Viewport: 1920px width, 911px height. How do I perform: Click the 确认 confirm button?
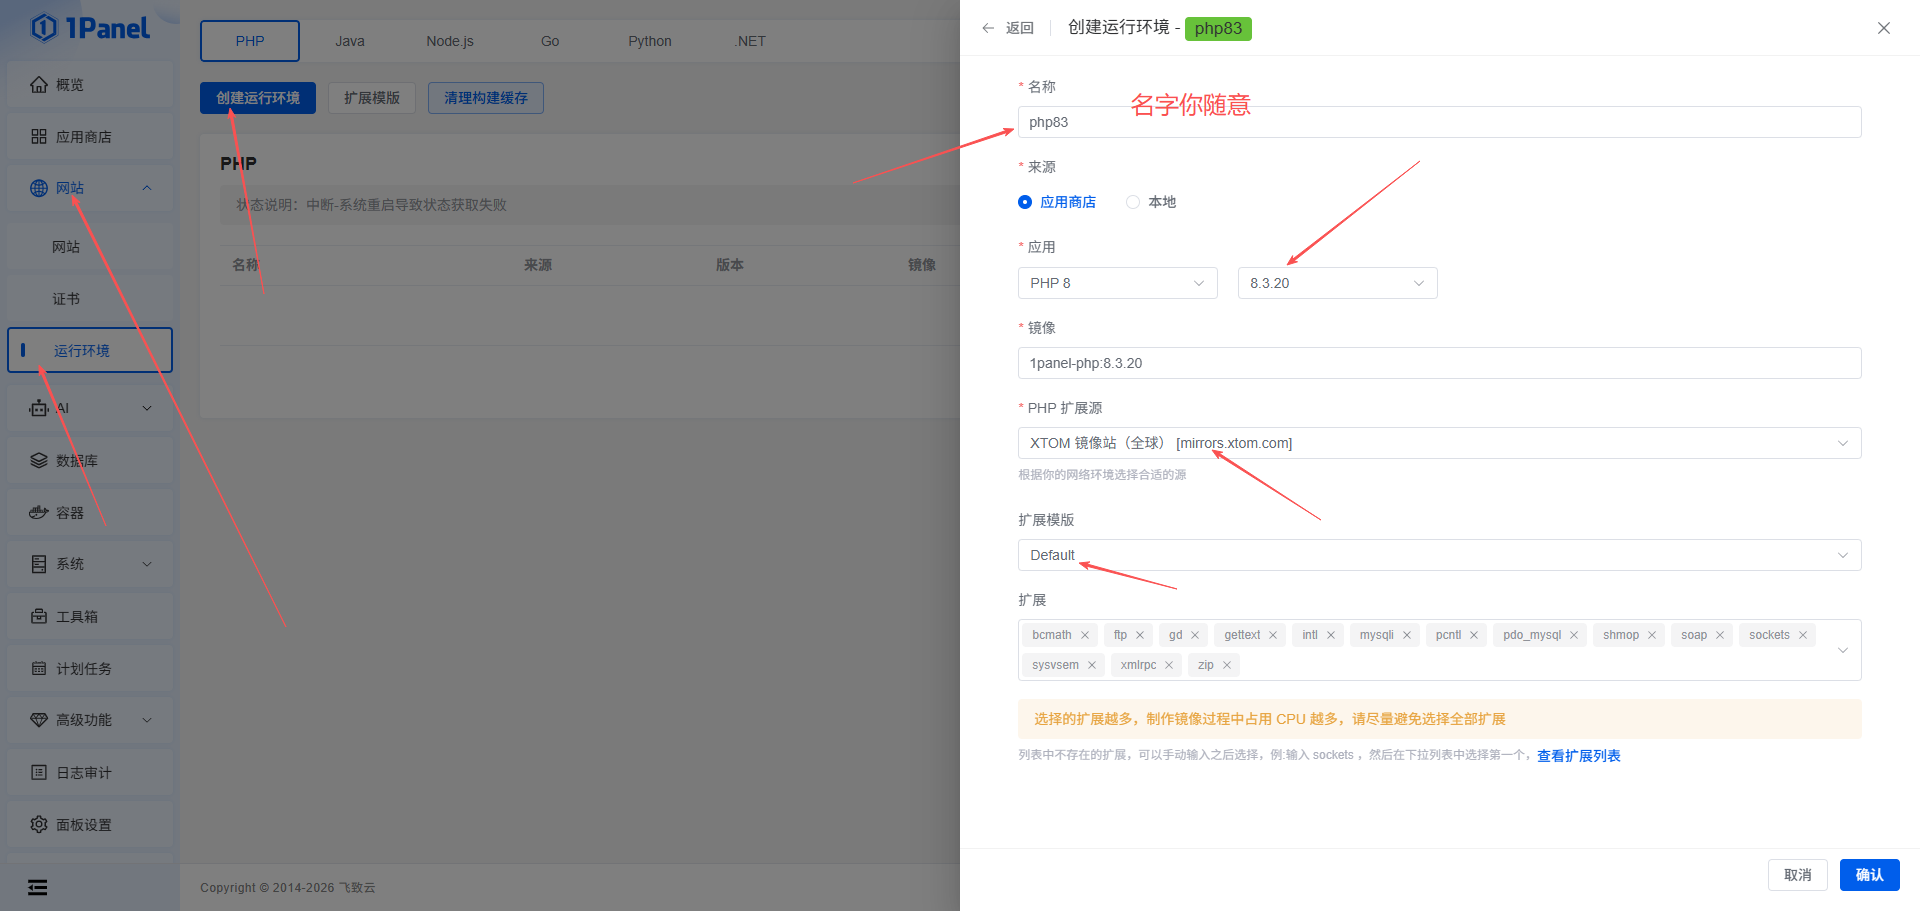(1869, 875)
